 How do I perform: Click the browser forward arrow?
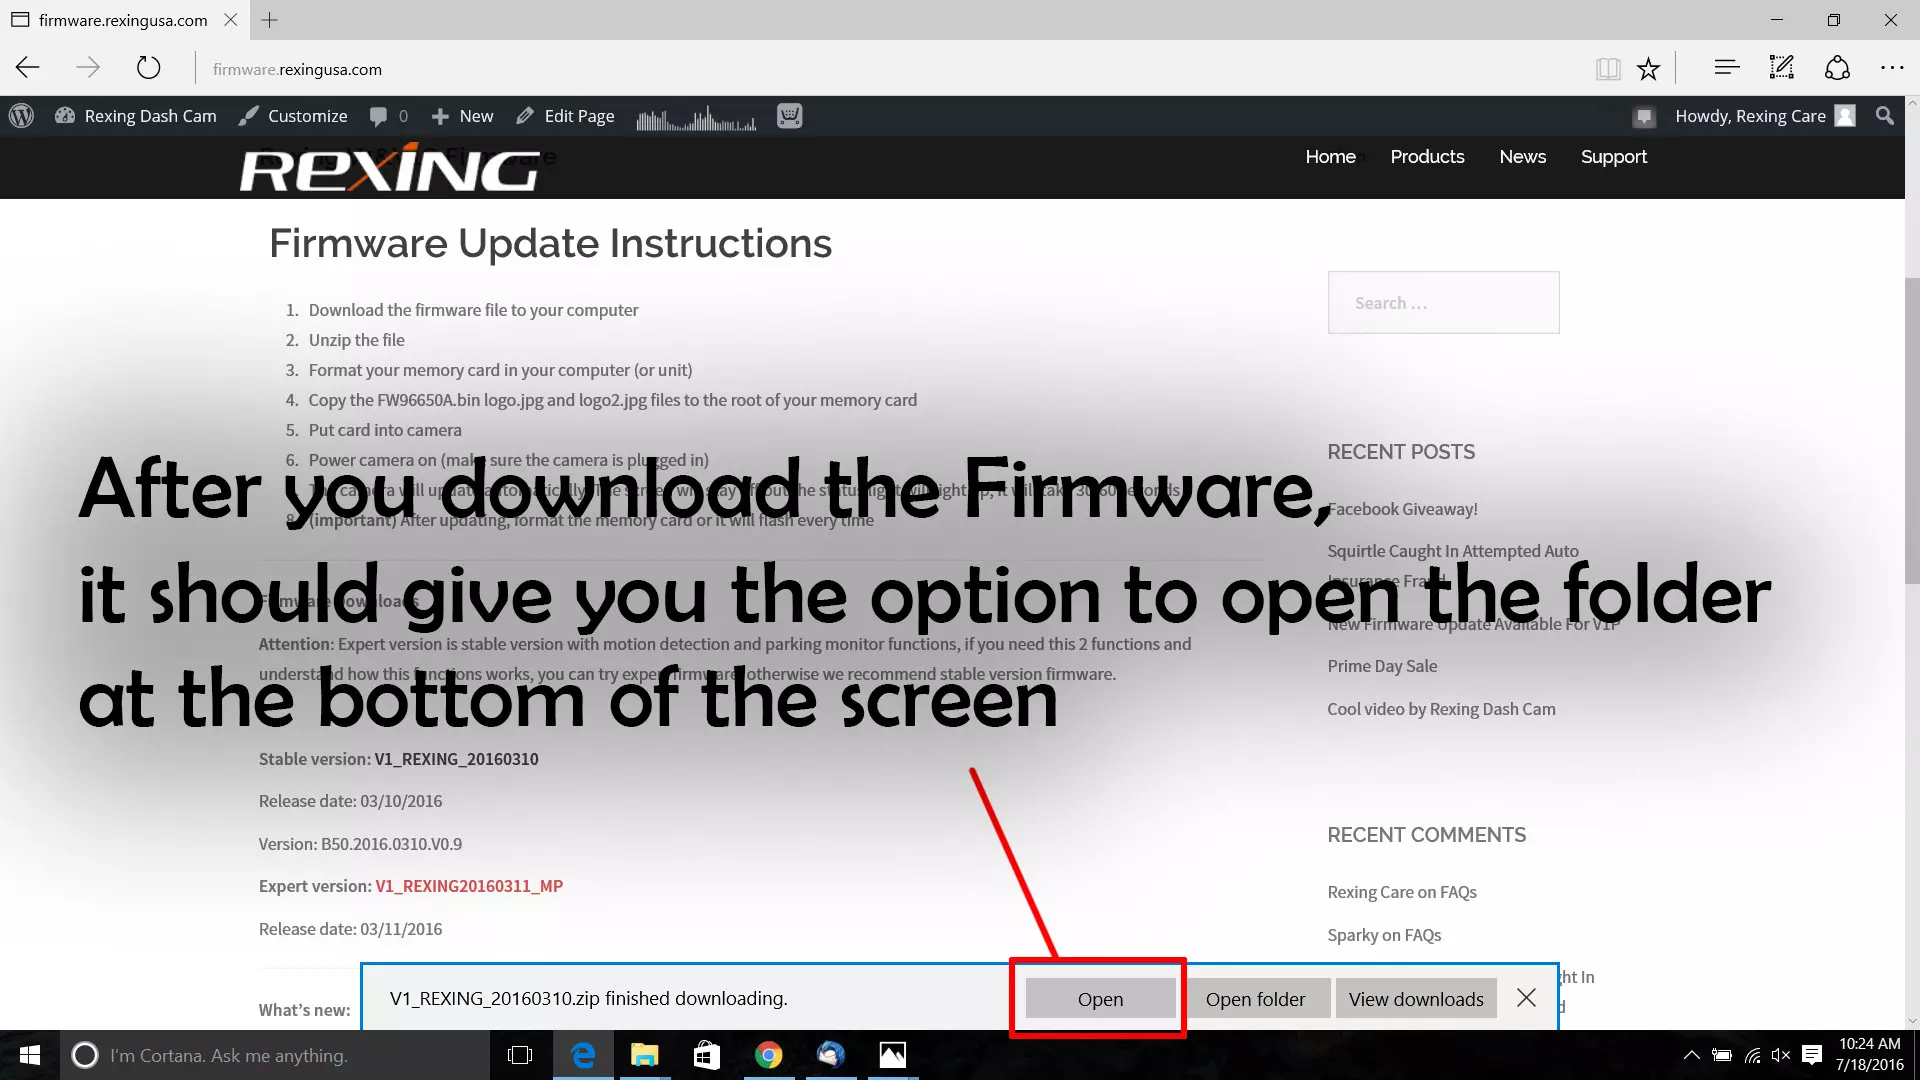click(88, 68)
